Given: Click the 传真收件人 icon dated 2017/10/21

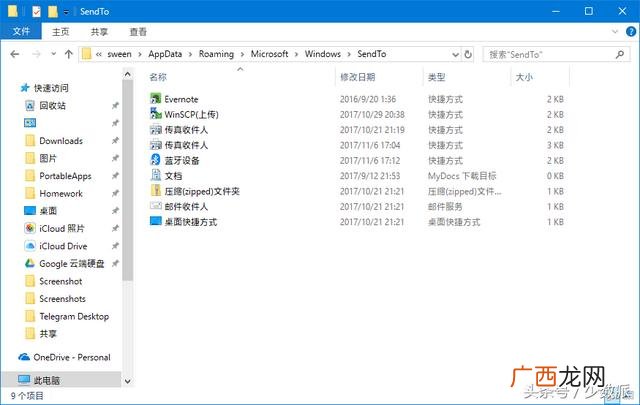Looking at the screenshot, I should (156, 129).
